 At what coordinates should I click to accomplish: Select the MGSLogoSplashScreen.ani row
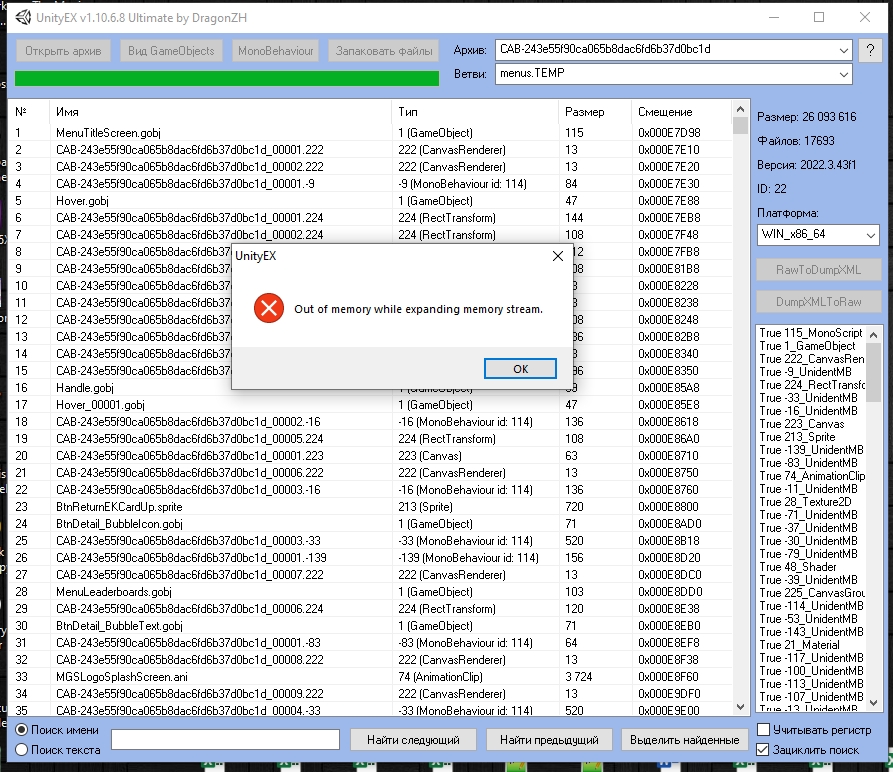tap(370, 676)
